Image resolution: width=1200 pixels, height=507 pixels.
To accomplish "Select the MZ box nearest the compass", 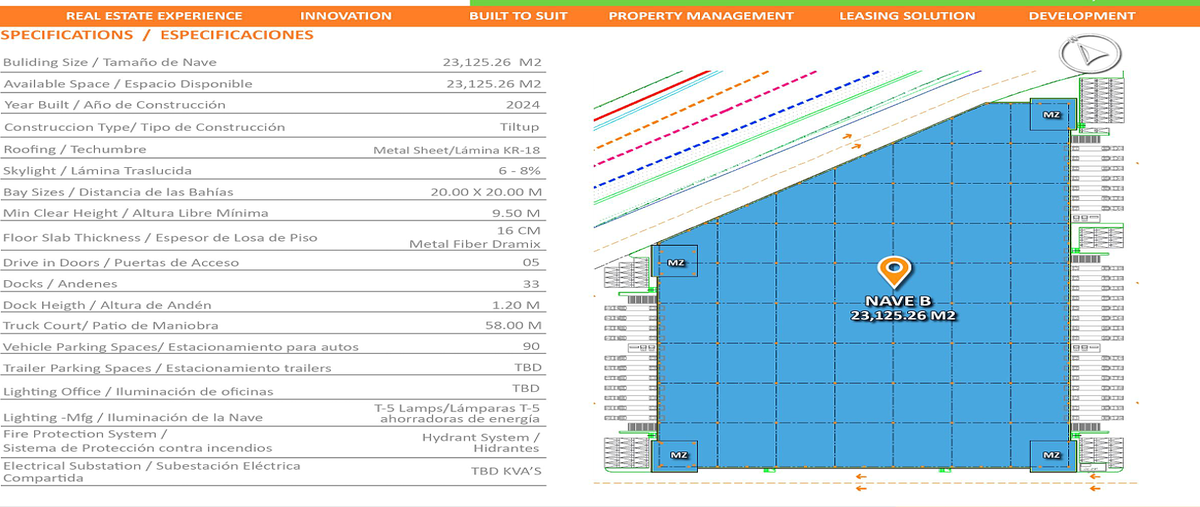I will (1051, 115).
